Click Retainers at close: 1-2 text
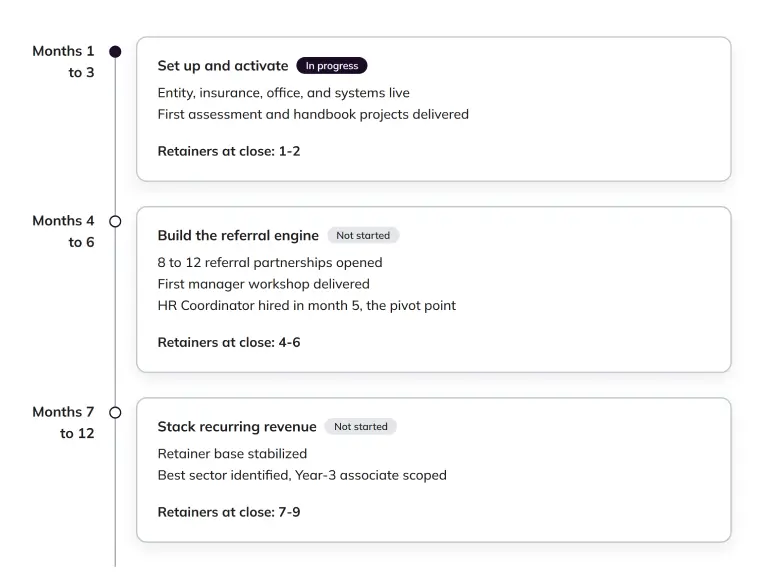Image resolution: width=772 pixels, height=582 pixels. point(229,151)
